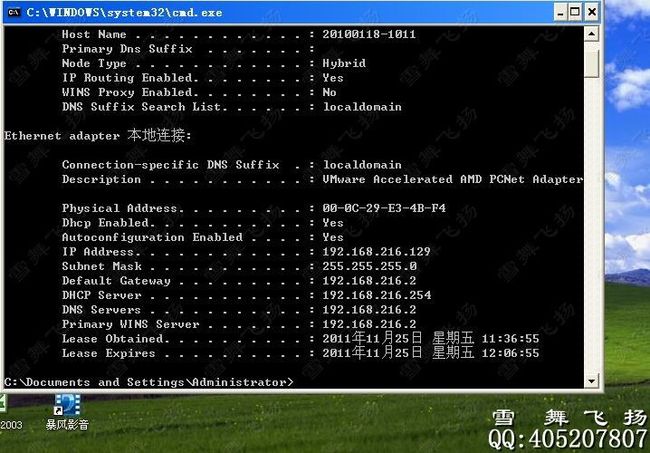Viewport: 650px width, 453px height.
Task: Click the Ethernet adapter 本地连接 heading
Action: pyautogui.click(x=98, y=135)
